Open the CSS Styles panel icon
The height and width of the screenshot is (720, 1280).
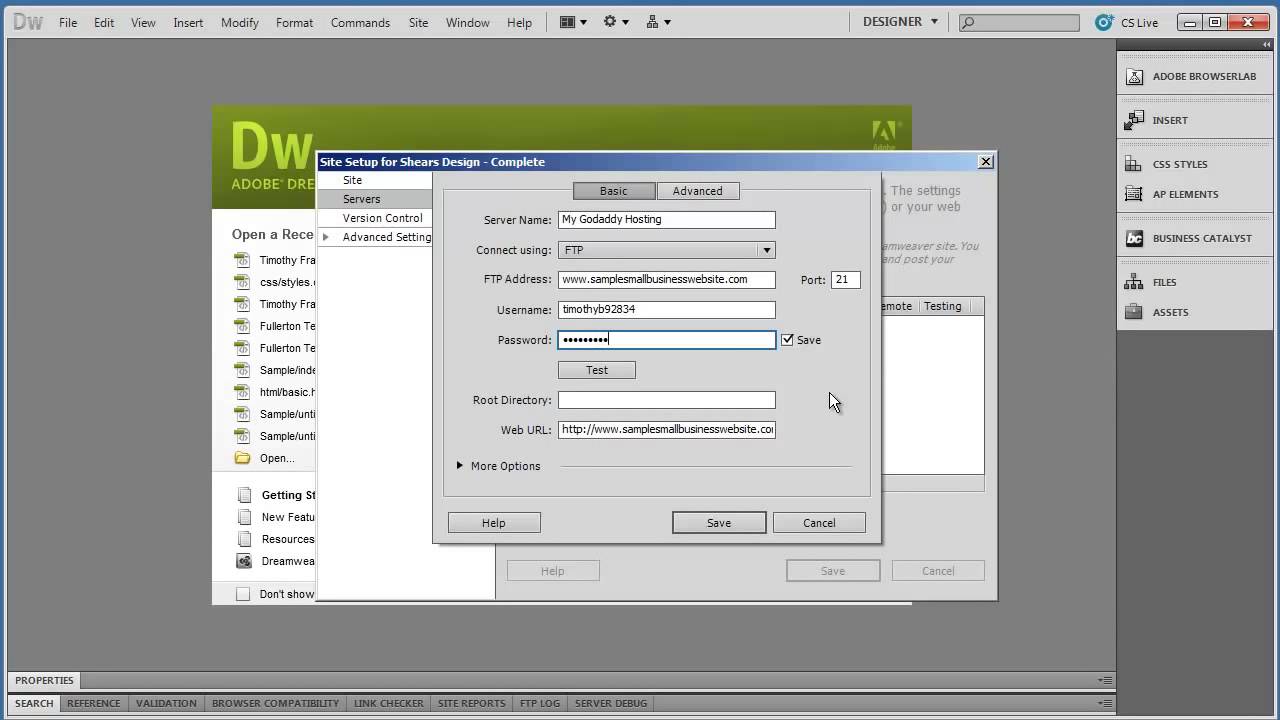click(x=1134, y=164)
